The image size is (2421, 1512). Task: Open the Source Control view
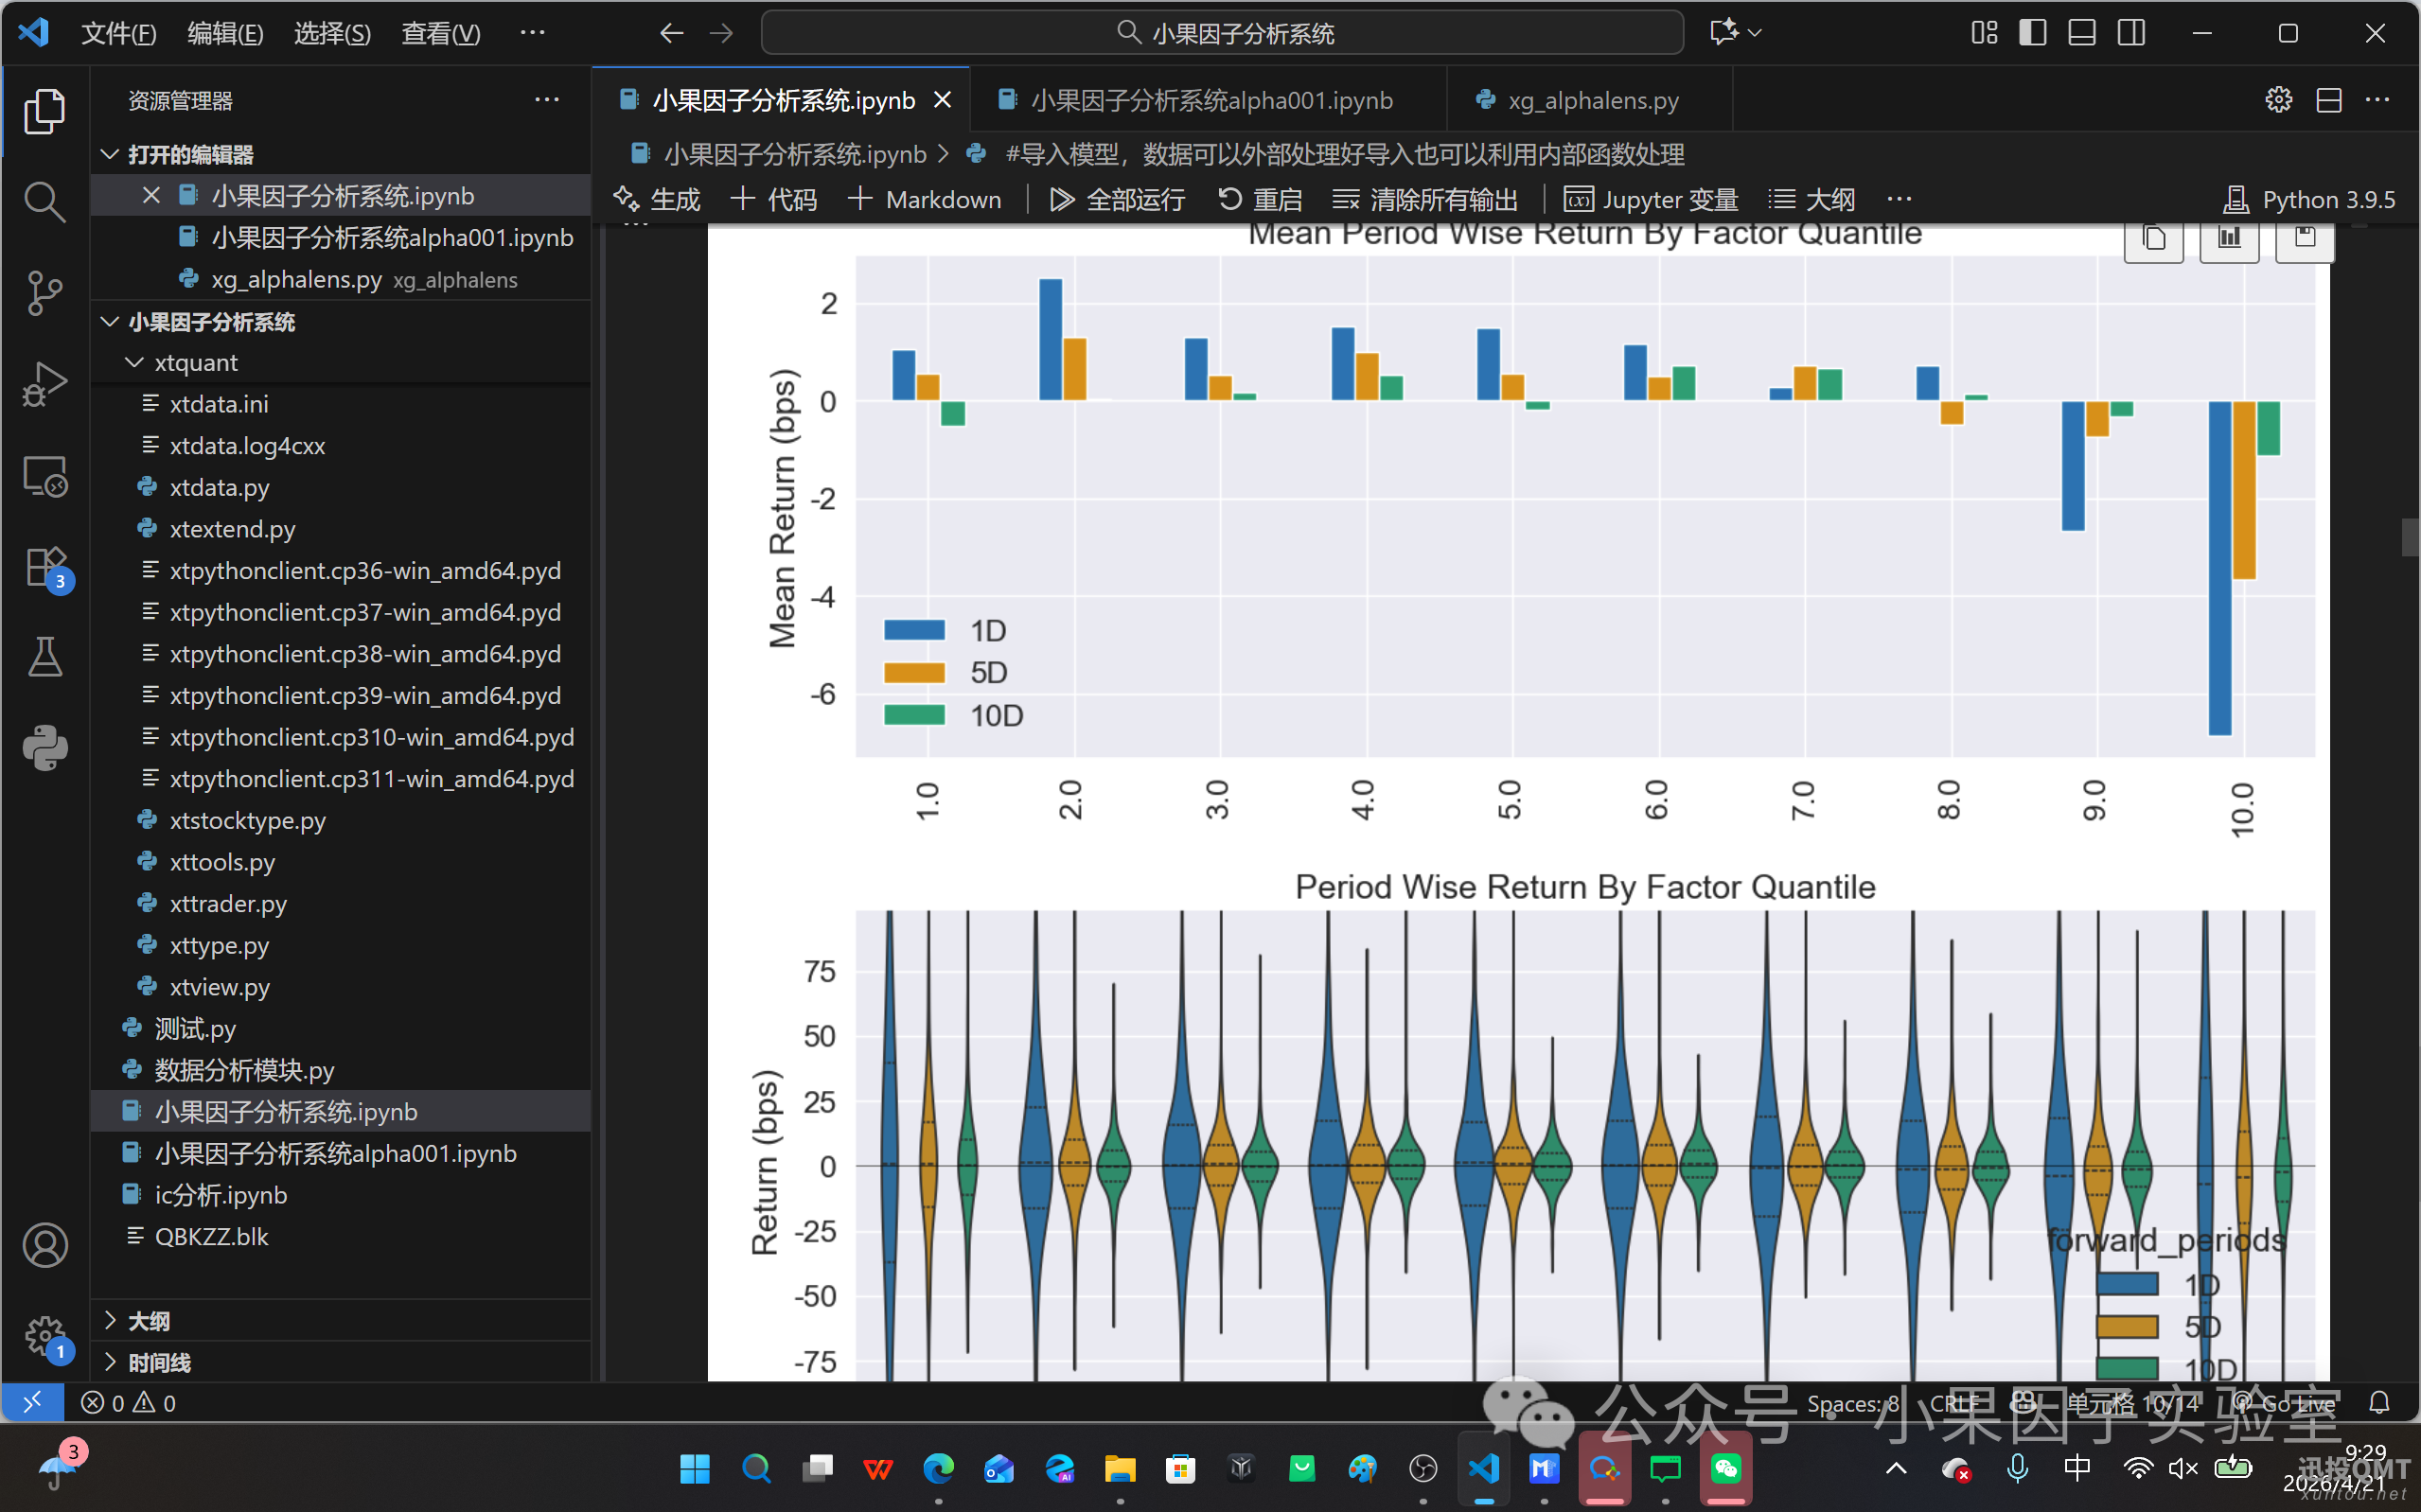pos(44,293)
